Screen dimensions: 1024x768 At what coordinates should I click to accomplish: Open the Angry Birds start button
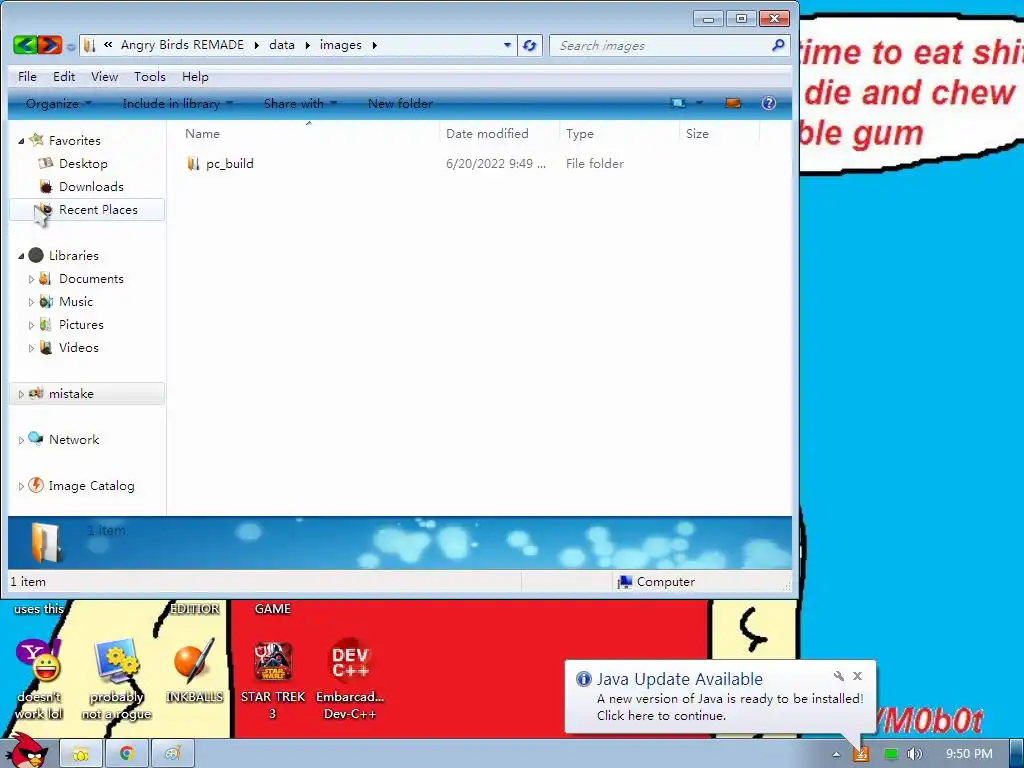click(x=26, y=751)
